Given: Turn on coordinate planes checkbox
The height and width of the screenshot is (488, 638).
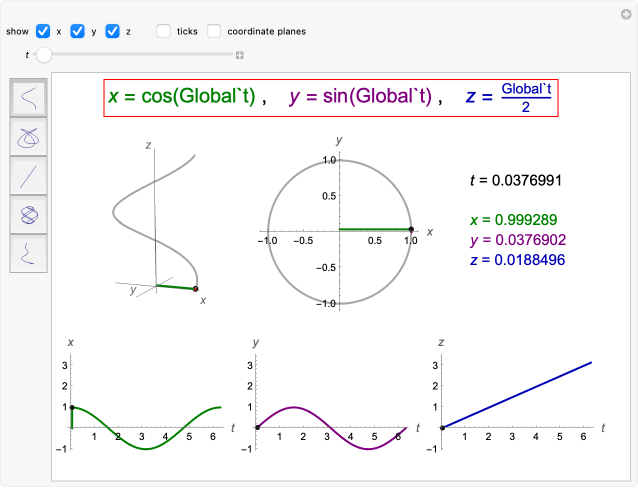Looking at the screenshot, I should point(214,32).
